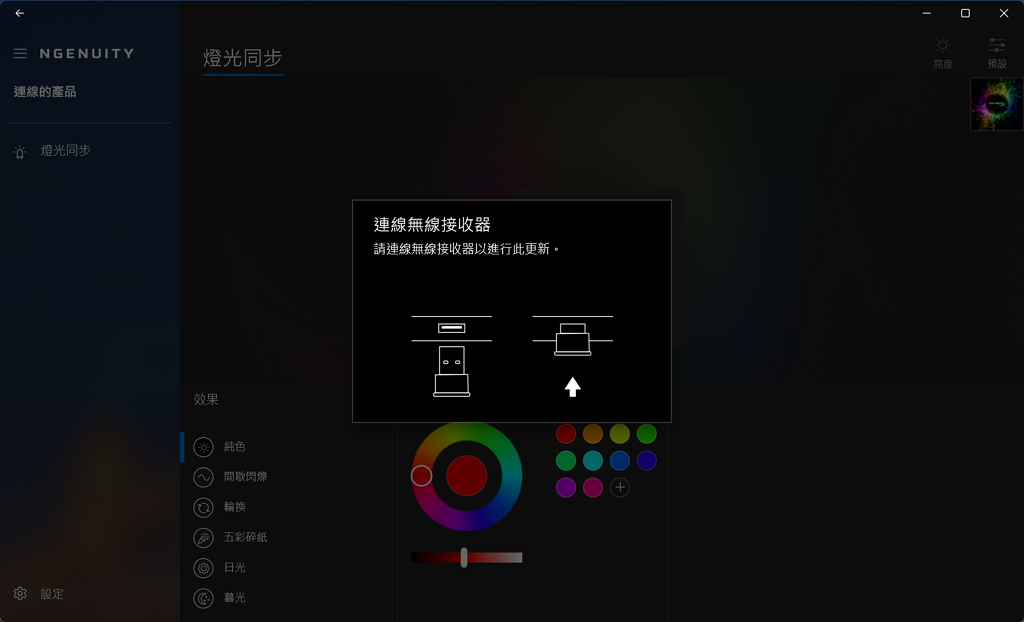Switch to the 燈光同步 tab heading
Image resolution: width=1024 pixels, height=622 pixels.
tap(243, 58)
